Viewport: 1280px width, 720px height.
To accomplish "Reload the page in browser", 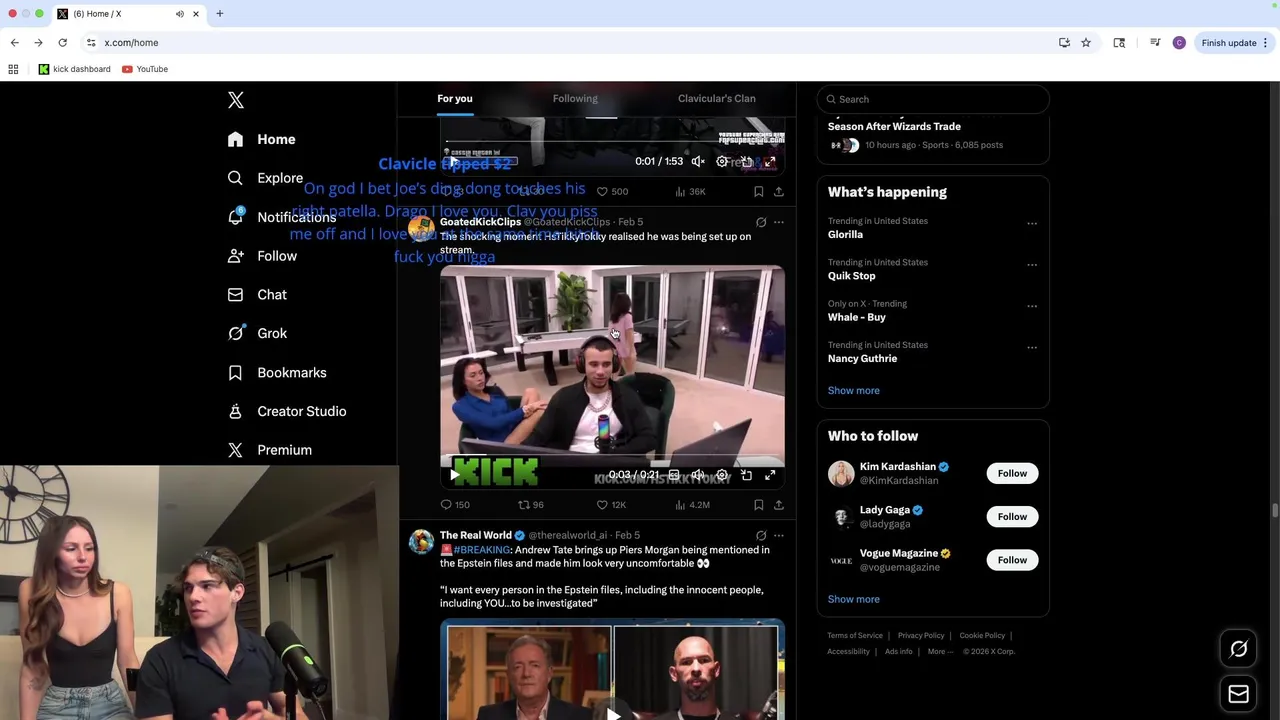I will coord(62,43).
